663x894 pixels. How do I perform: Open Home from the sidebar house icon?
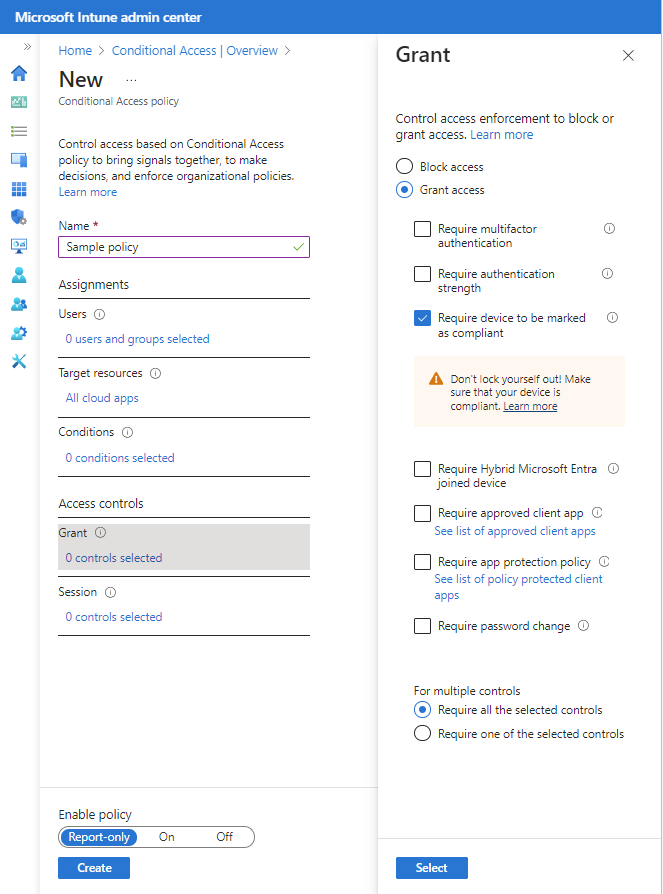point(19,73)
